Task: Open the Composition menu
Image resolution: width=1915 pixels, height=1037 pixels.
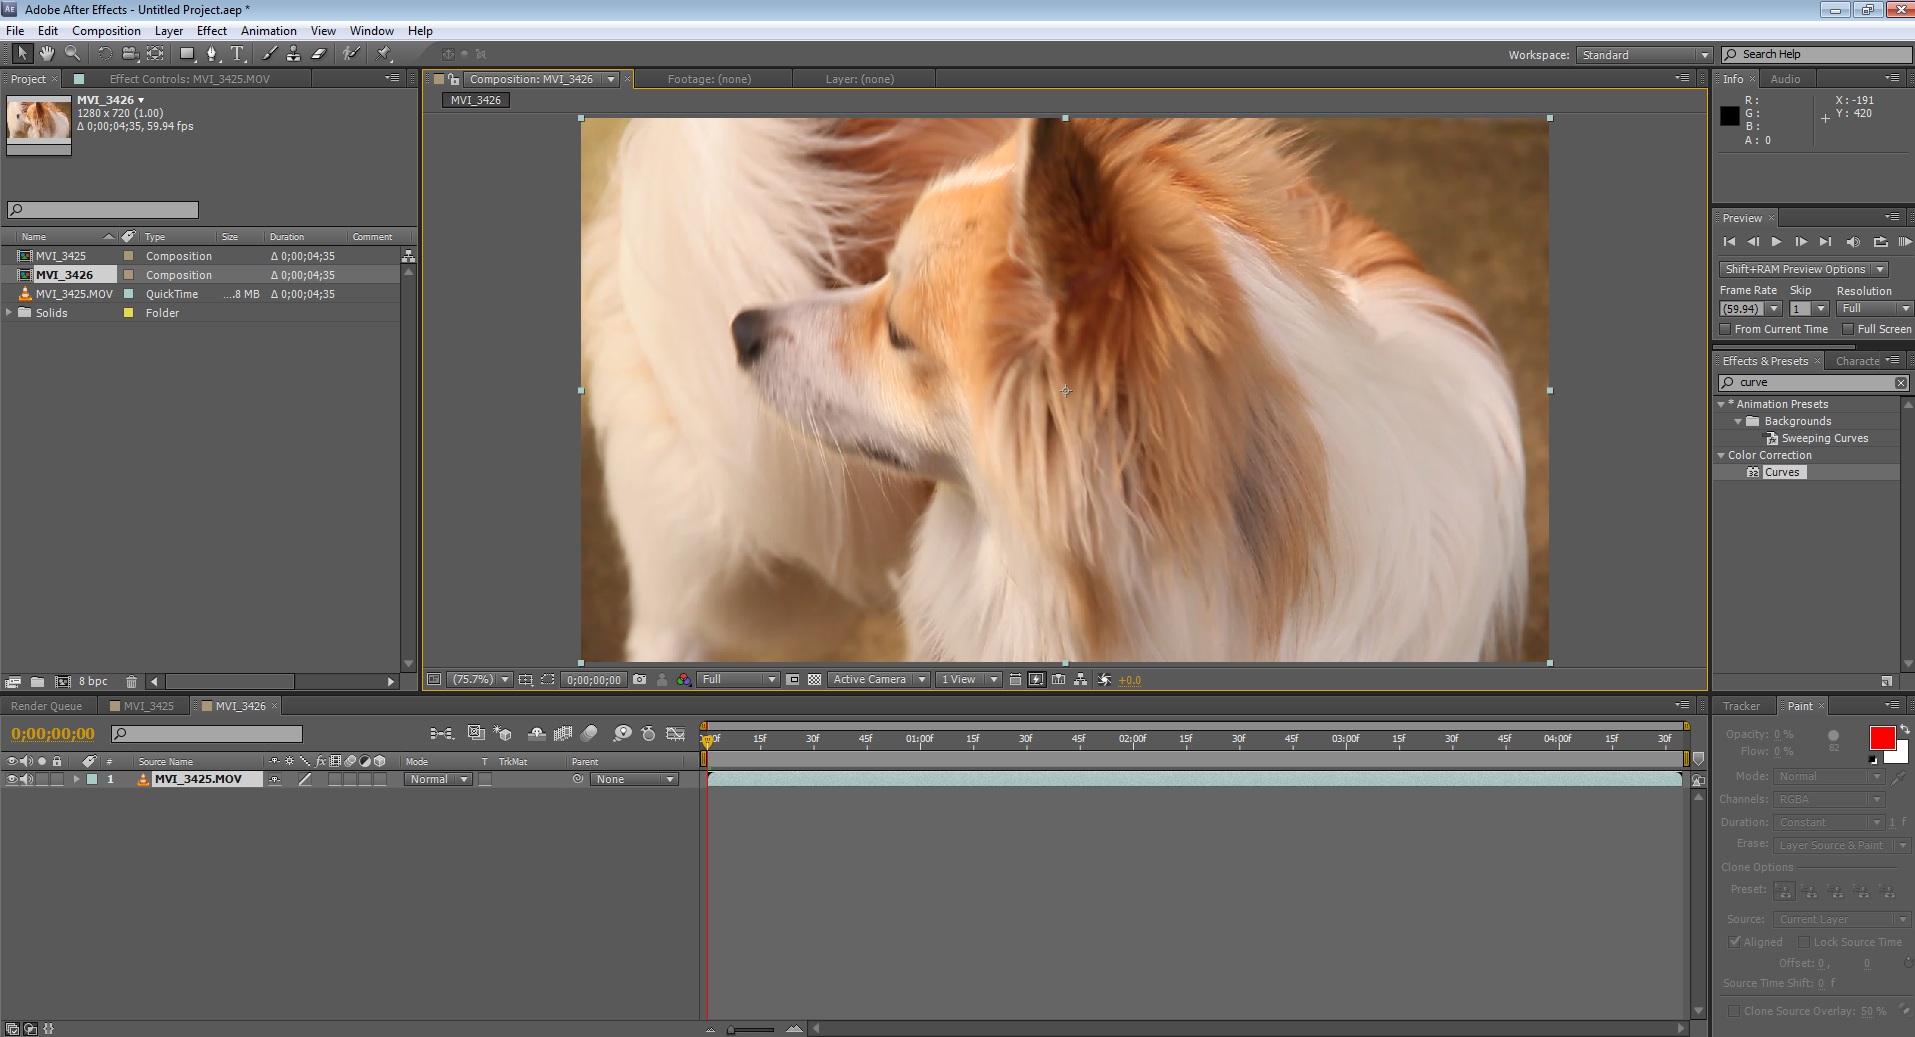Action: (x=106, y=31)
